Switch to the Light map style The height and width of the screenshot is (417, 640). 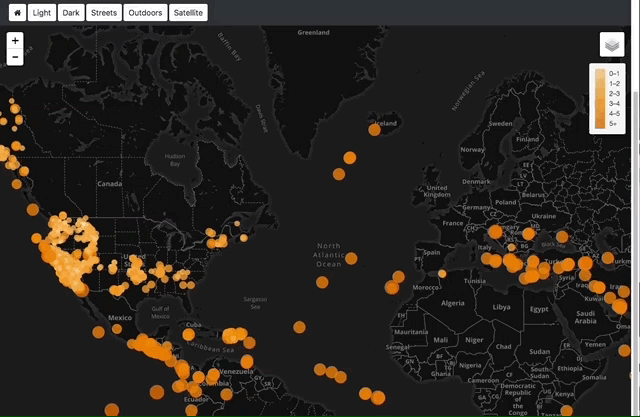[42, 13]
